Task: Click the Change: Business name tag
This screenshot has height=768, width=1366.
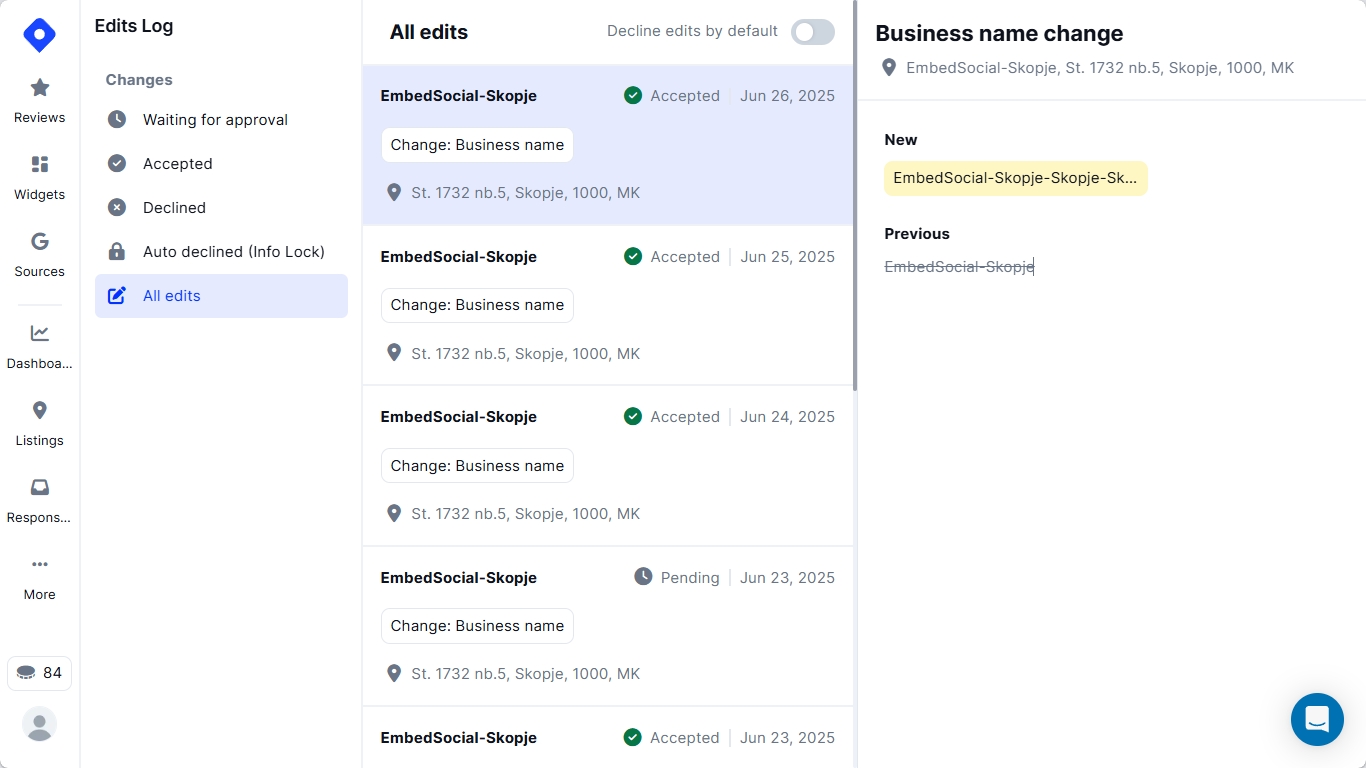Action: point(477,144)
